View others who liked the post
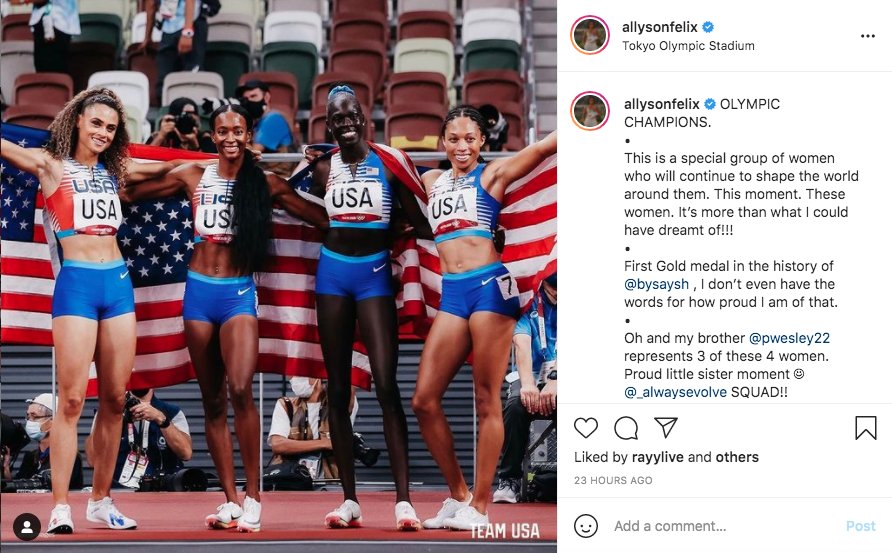The height and width of the screenshot is (553, 892). click(x=737, y=457)
